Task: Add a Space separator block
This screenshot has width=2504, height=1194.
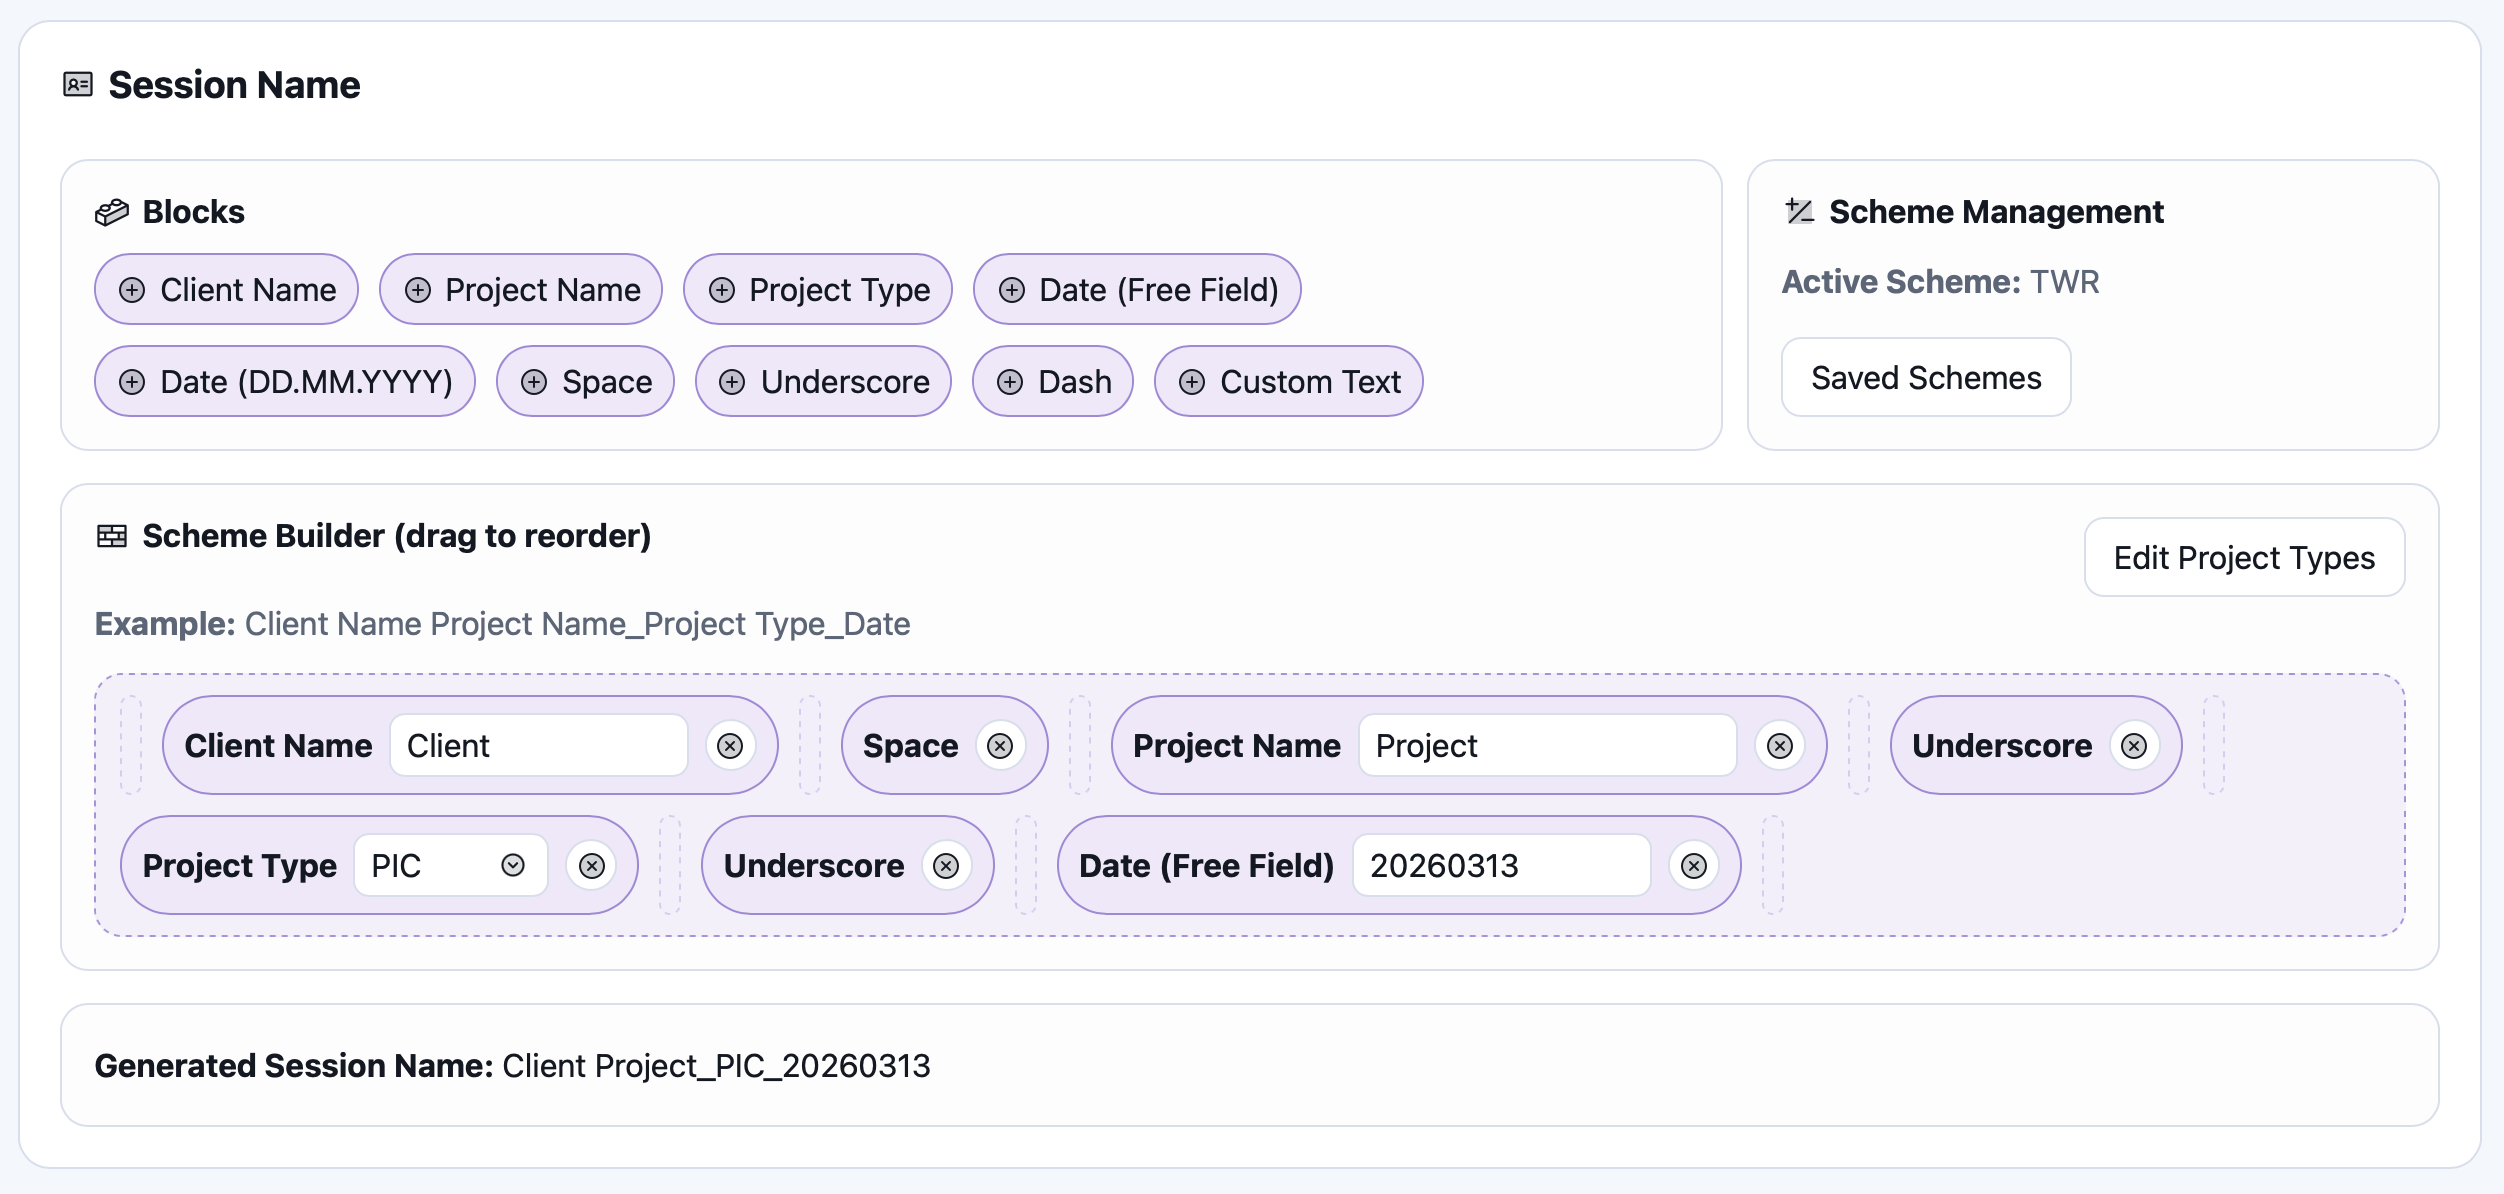Action: point(584,381)
